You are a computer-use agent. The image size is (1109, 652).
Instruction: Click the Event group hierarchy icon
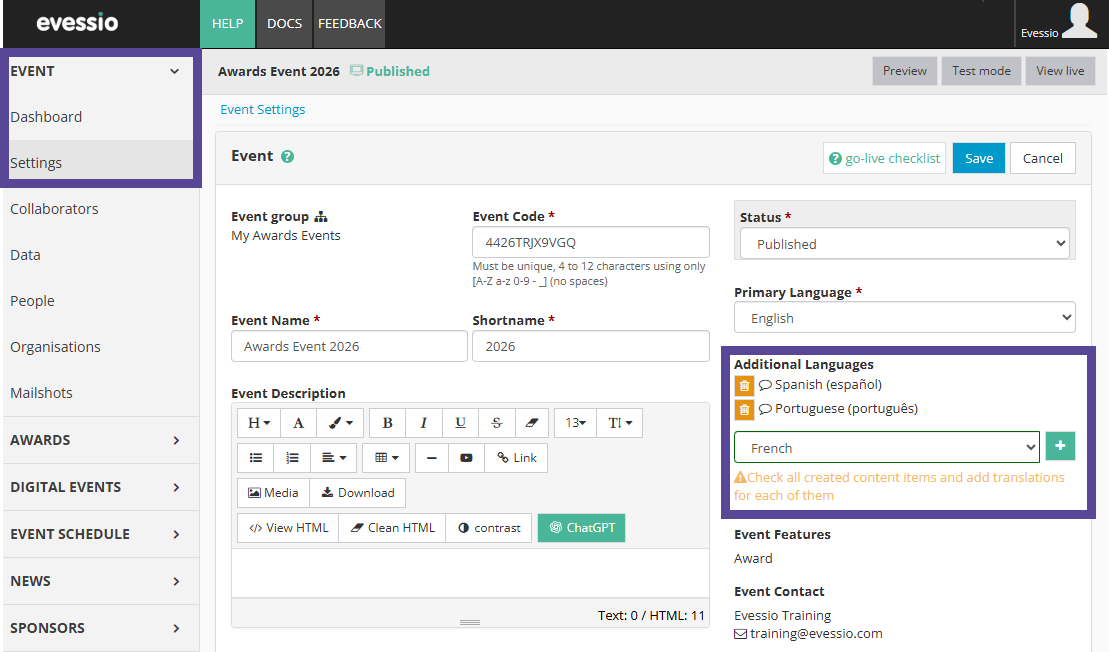click(321, 216)
